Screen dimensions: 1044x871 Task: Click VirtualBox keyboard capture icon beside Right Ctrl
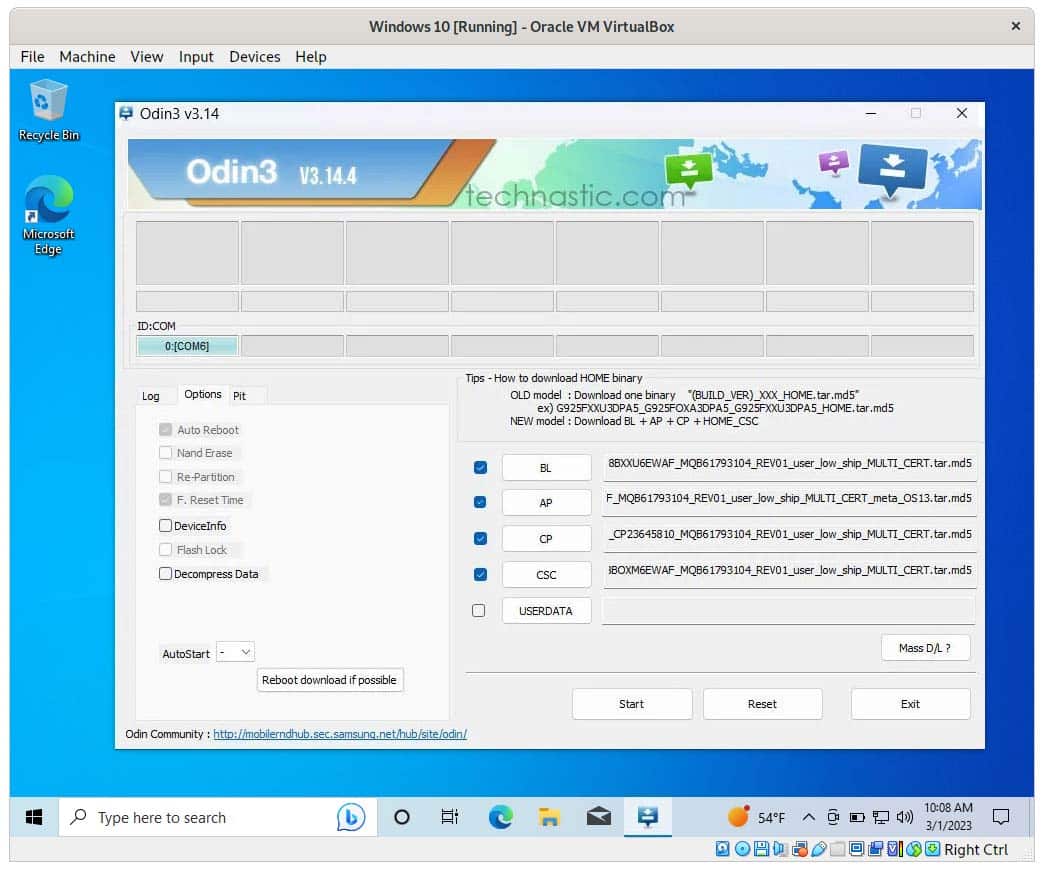933,849
